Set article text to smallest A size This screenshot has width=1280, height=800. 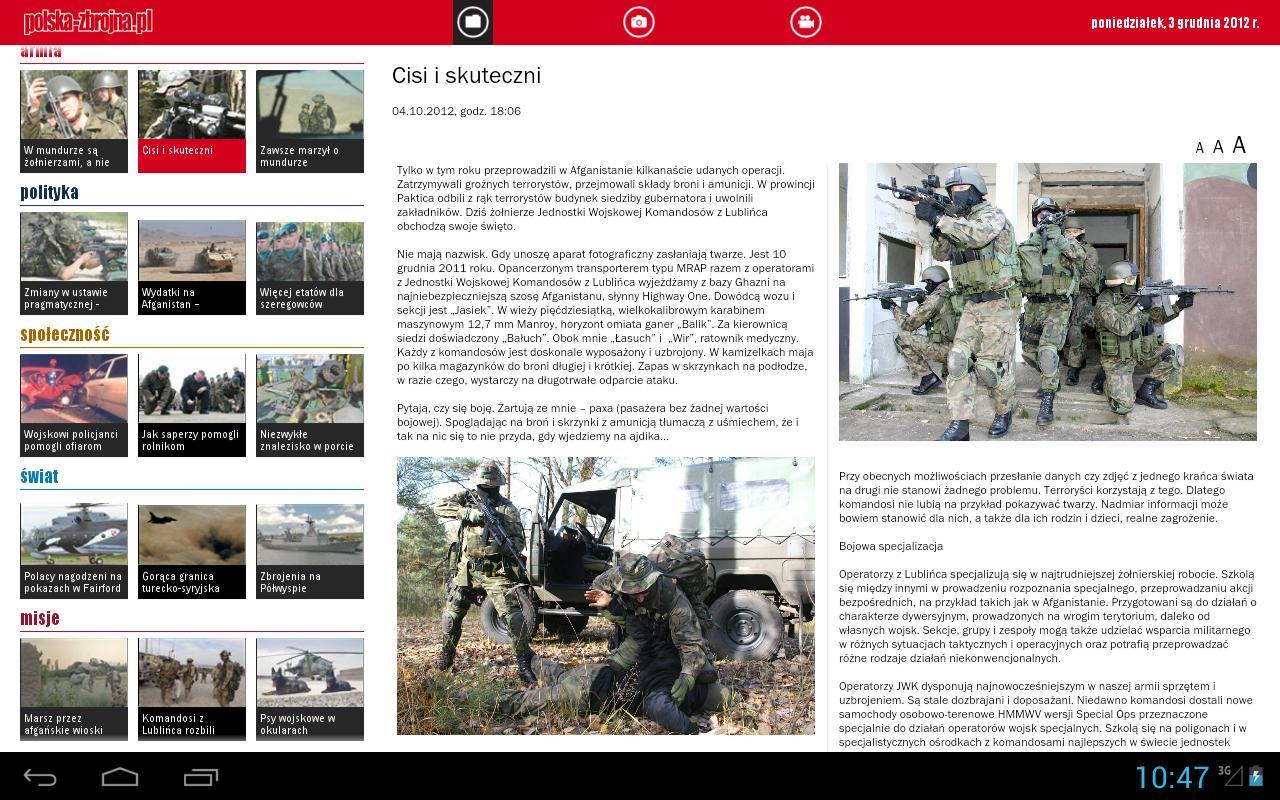click(x=1199, y=147)
